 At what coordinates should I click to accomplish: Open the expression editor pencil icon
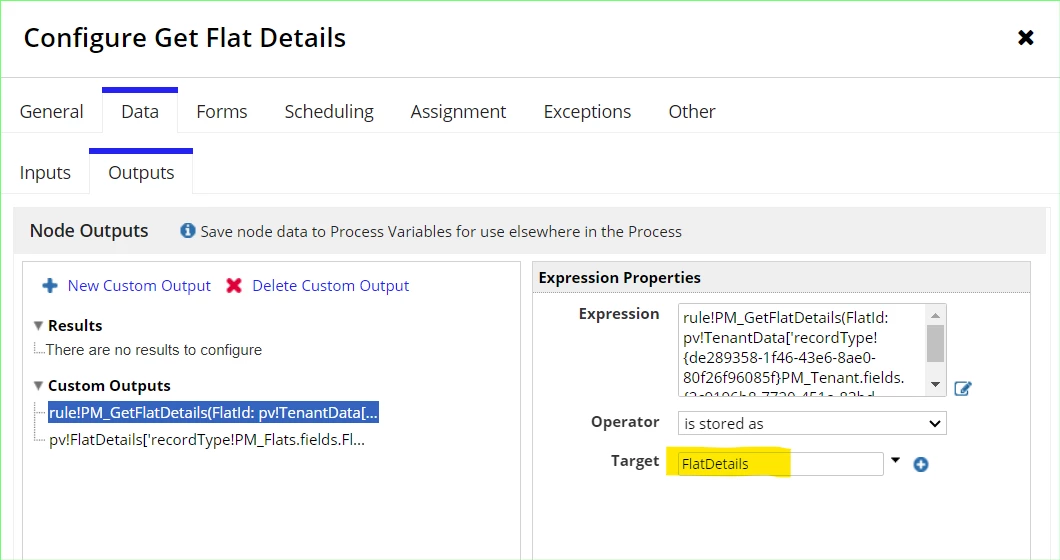[963, 388]
